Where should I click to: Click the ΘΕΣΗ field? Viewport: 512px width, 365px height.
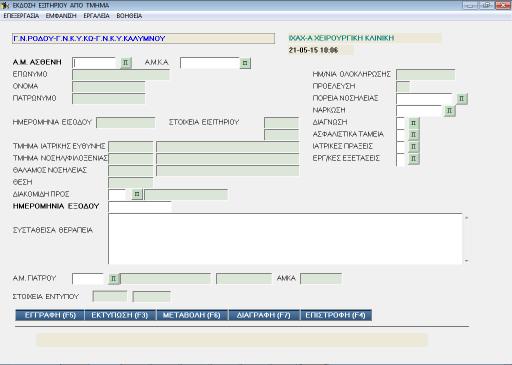(x=131, y=182)
